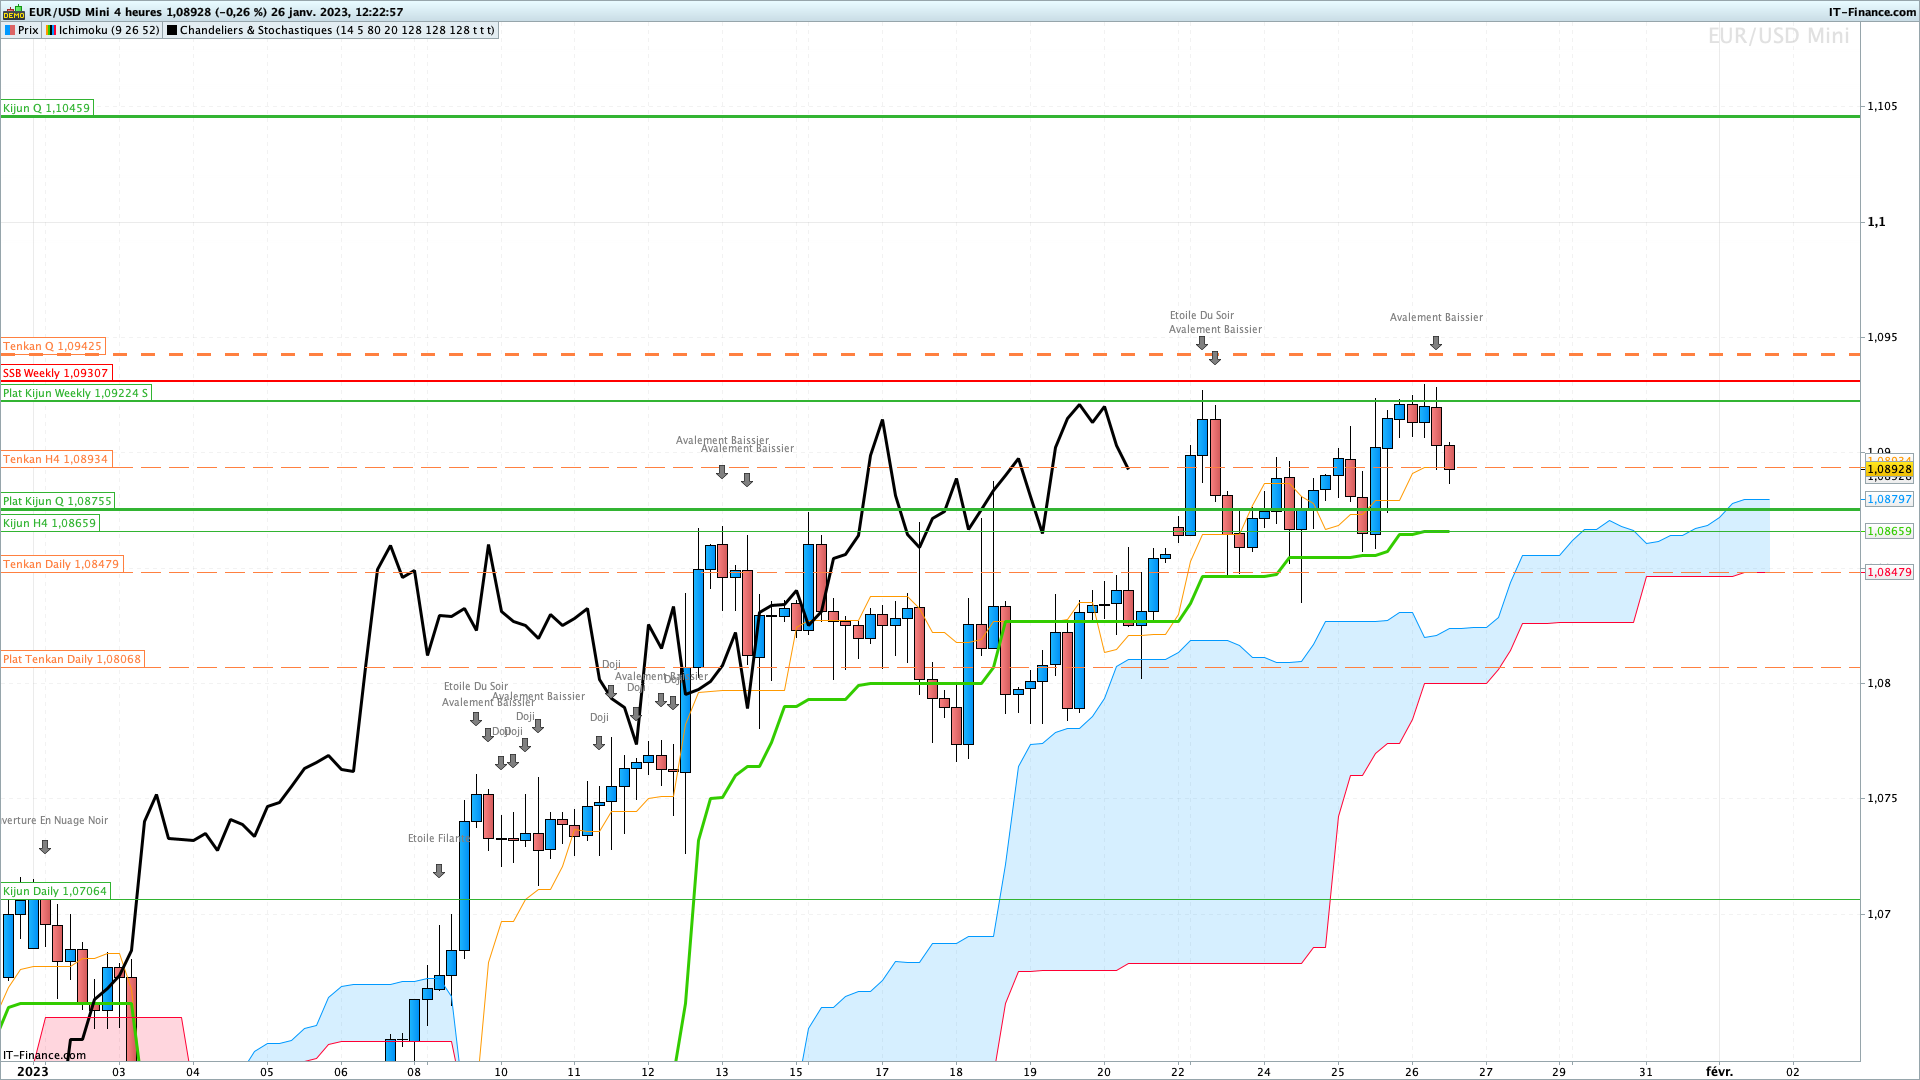This screenshot has width=1920, height=1080.
Task: Select the 'Tenkan Q 1,09425' level label
Action: pos(53,347)
